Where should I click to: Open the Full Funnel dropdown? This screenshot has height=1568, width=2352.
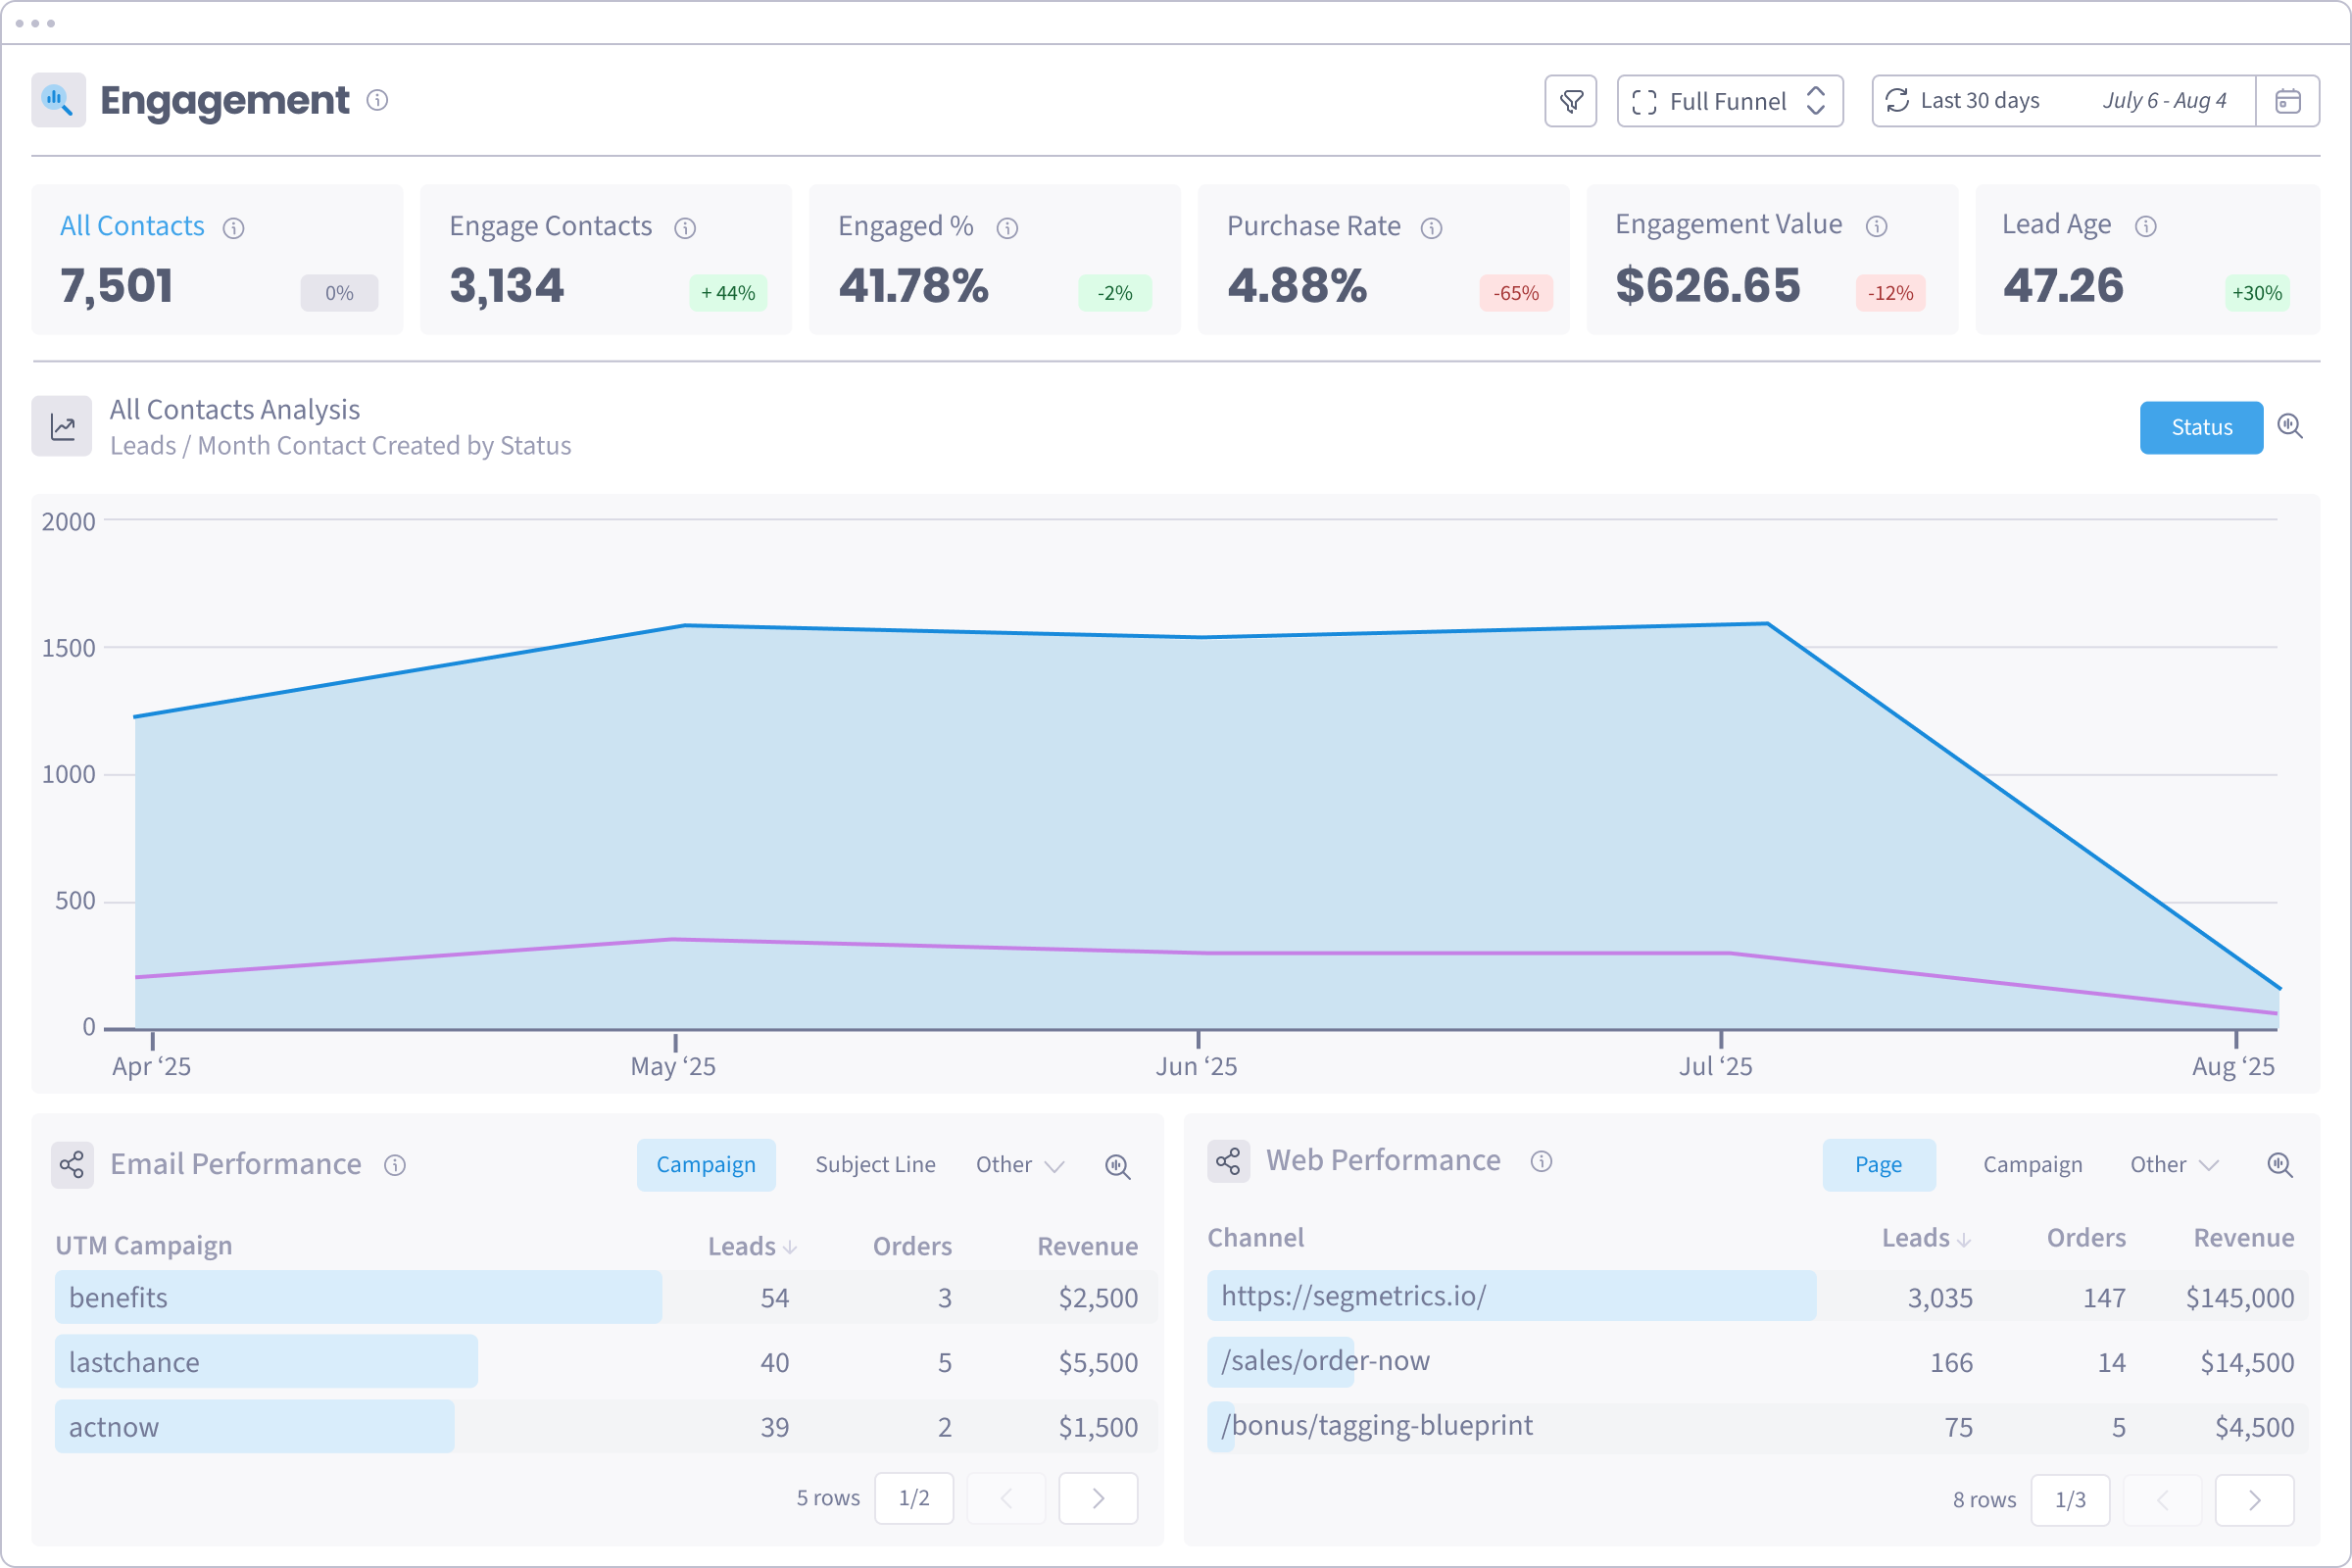[1729, 101]
